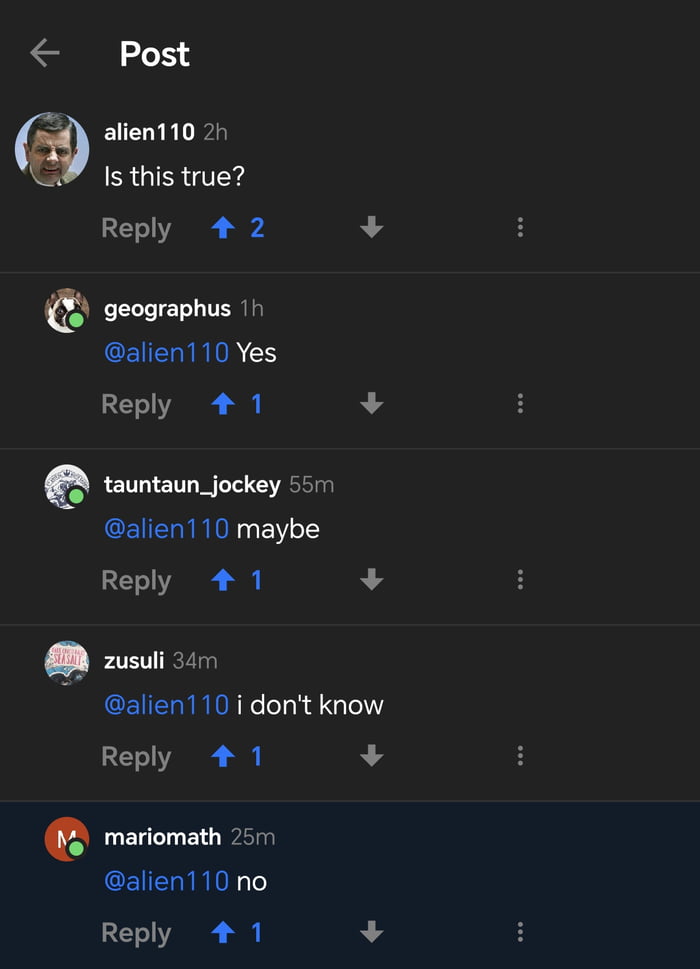Go back using the arrow icon
The width and height of the screenshot is (700, 969).
(x=45, y=53)
